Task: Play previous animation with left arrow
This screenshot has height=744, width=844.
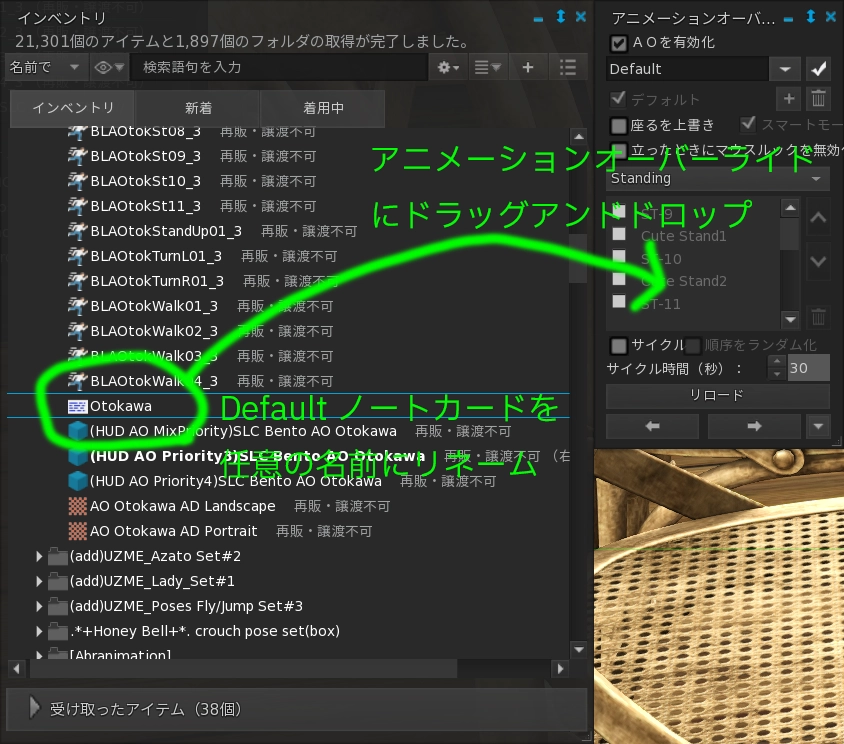Action: click(x=652, y=426)
